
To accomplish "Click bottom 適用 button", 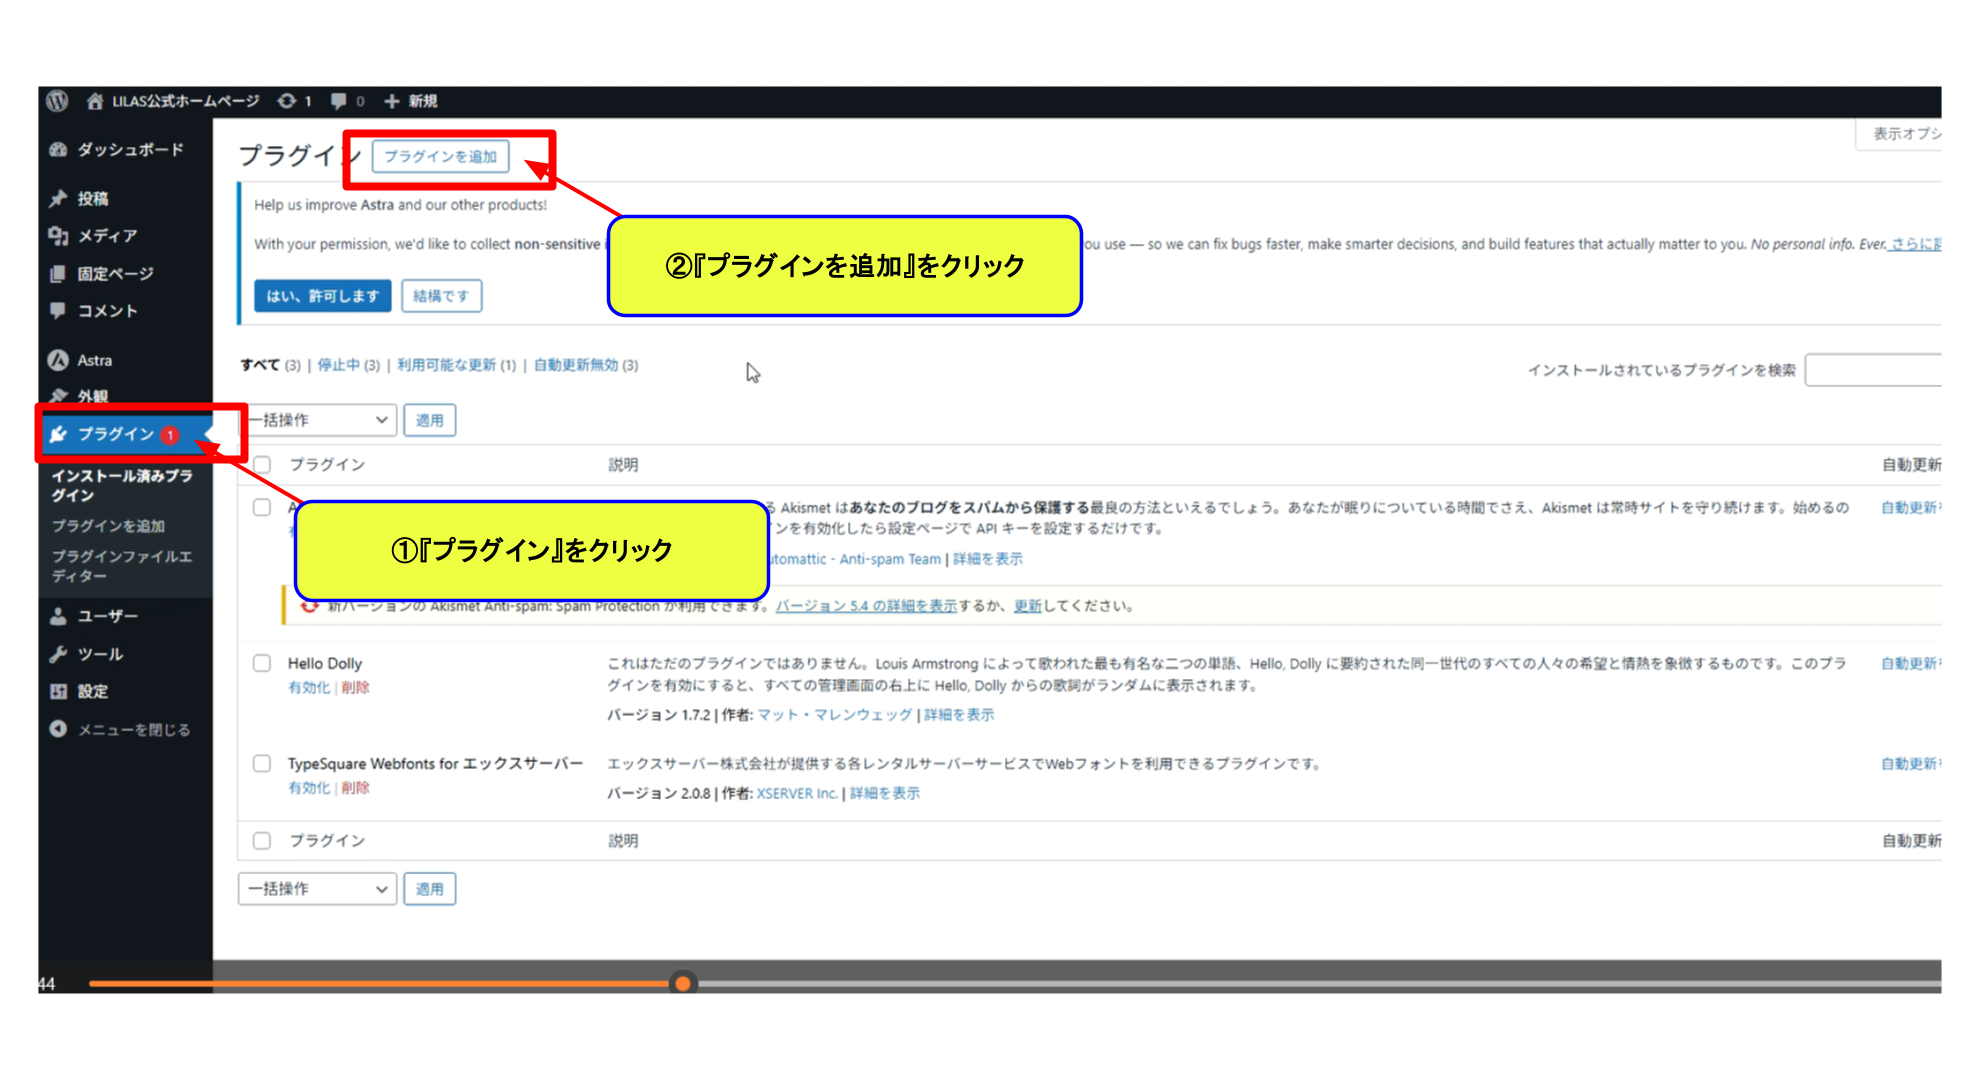I will (429, 889).
